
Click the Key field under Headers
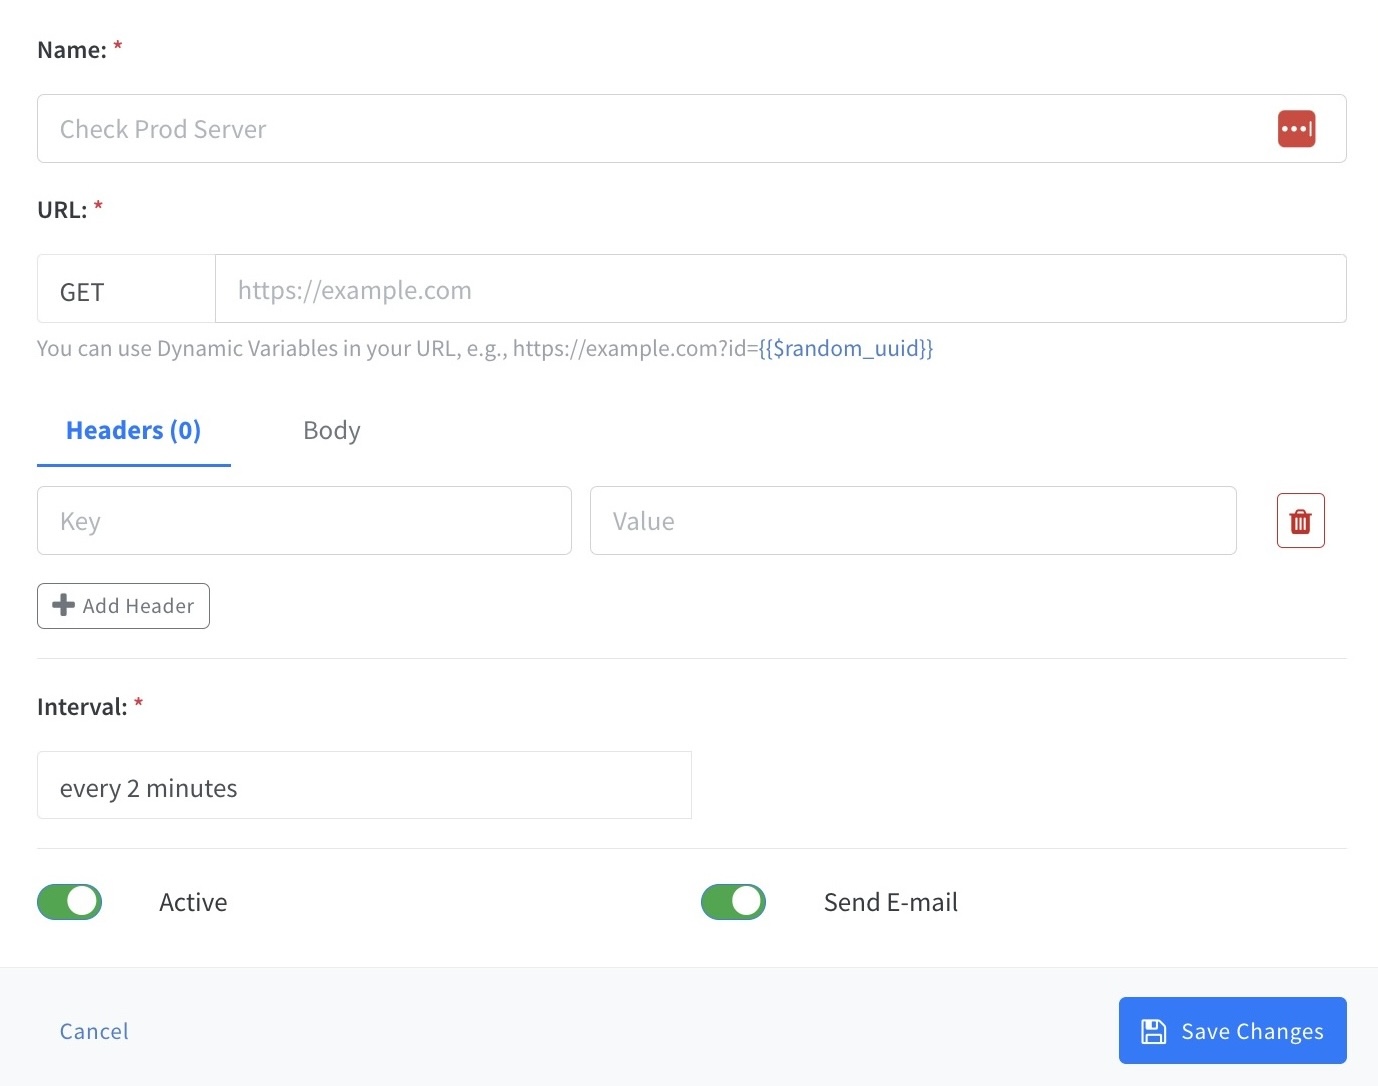[304, 520]
